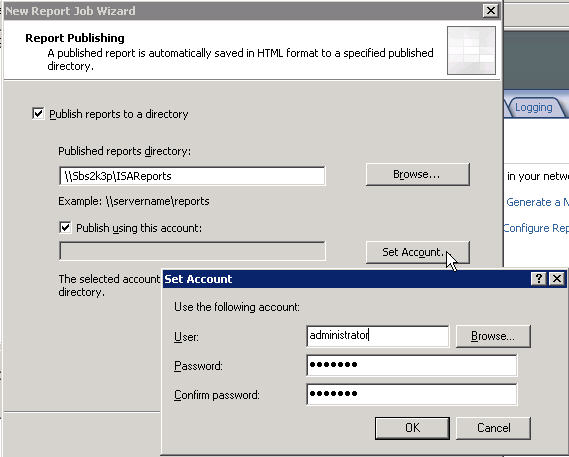Click Browse next to reports directory
The image size is (569, 457).
click(x=418, y=174)
